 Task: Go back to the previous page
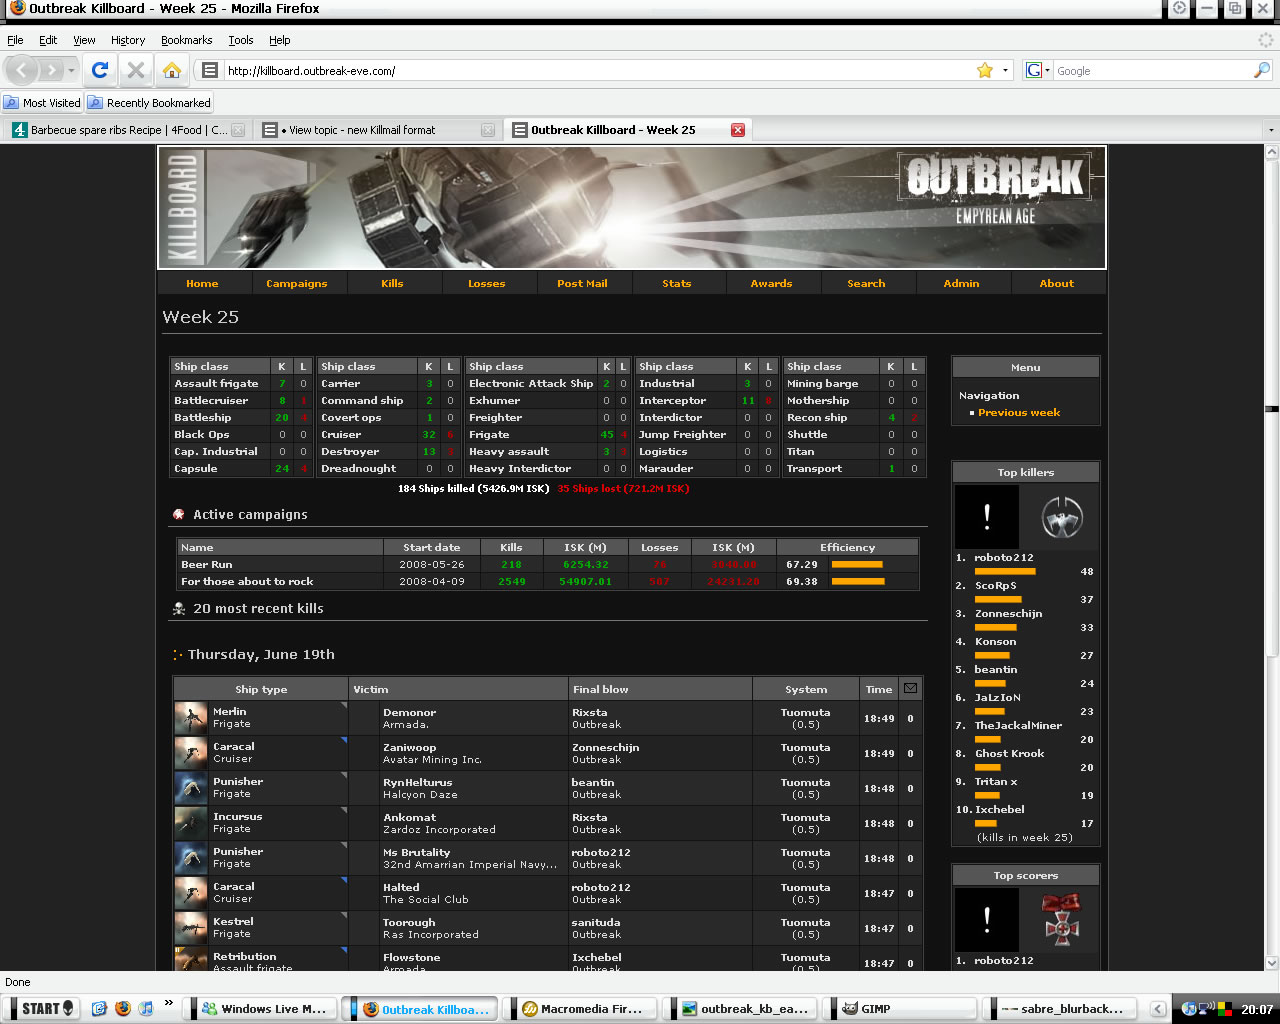22,70
